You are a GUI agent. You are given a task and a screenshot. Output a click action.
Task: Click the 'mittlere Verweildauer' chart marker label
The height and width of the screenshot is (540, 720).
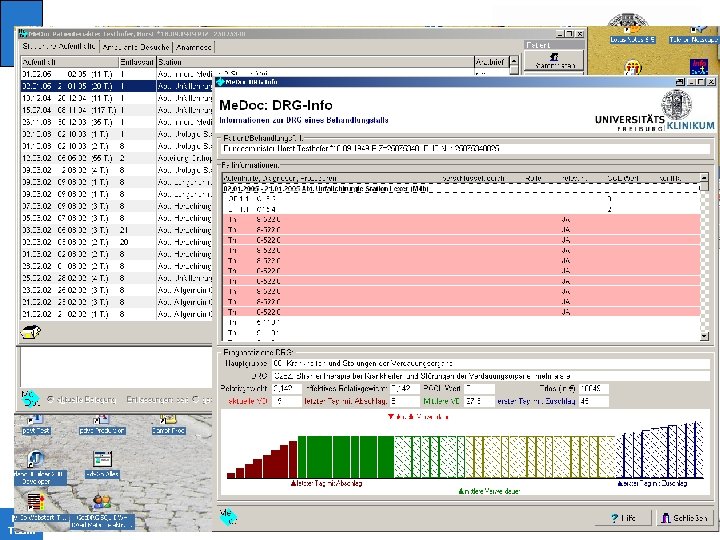click(489, 491)
